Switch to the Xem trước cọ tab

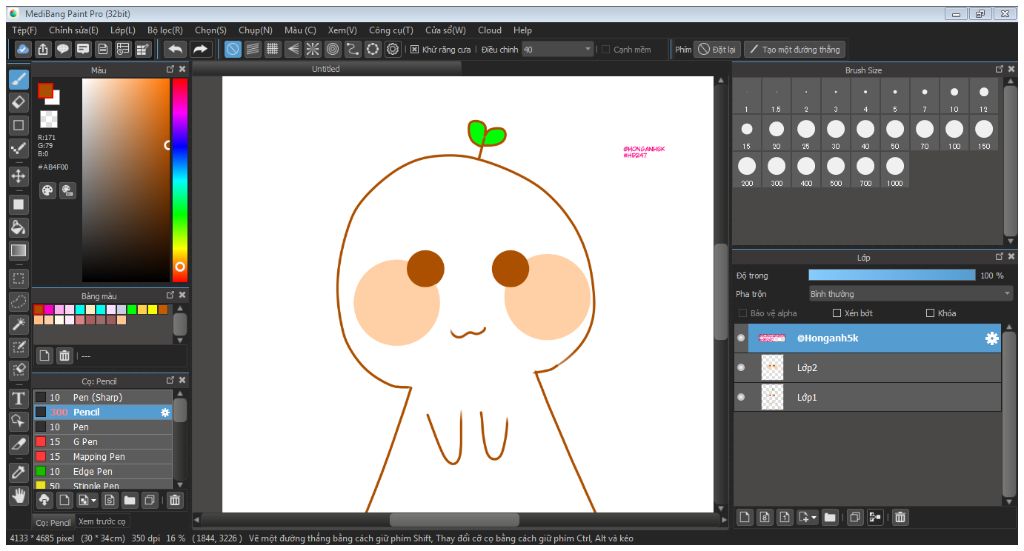pos(102,521)
